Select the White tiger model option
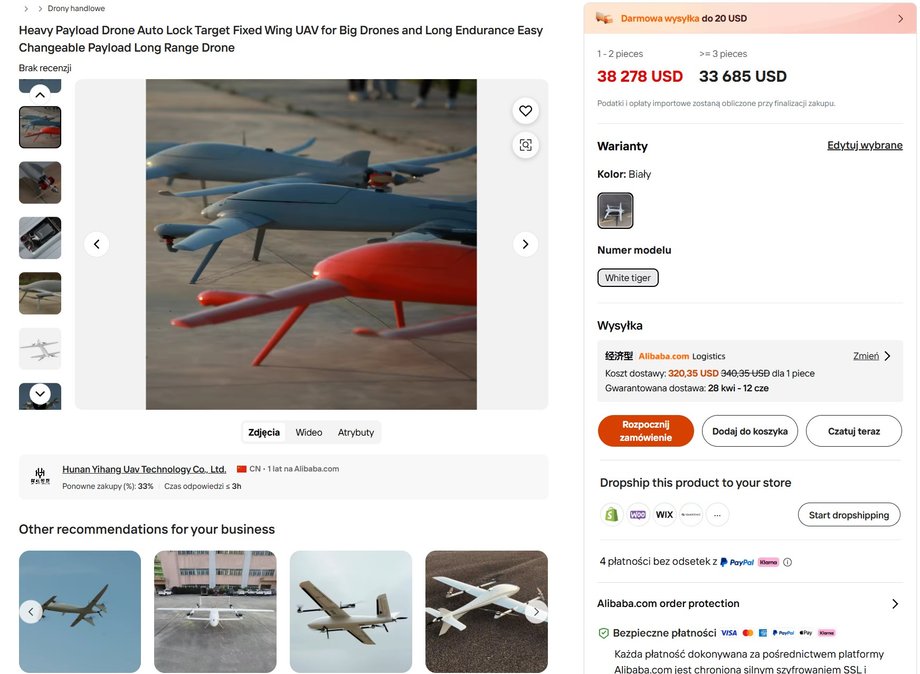Image resolution: width=920 pixels, height=674 pixels. pyautogui.click(x=627, y=277)
